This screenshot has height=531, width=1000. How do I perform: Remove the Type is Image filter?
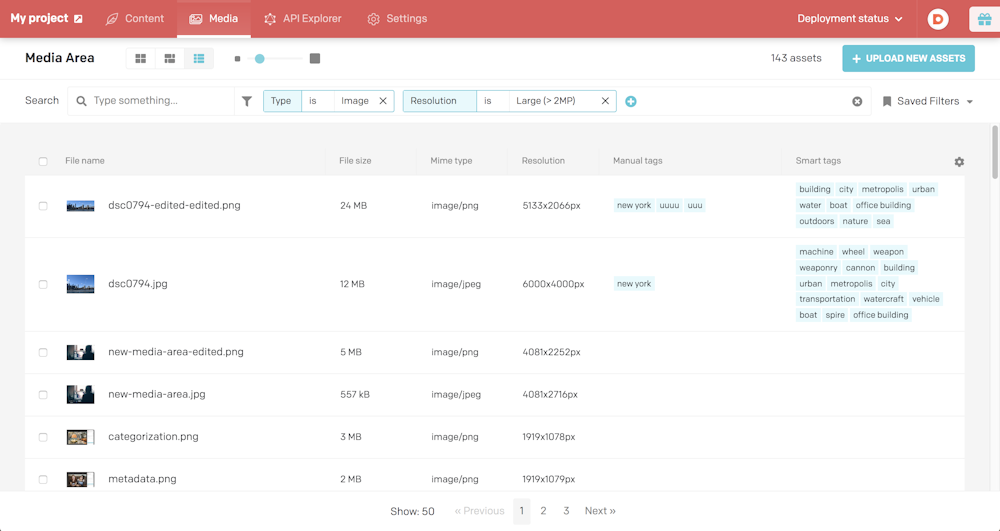[383, 101]
